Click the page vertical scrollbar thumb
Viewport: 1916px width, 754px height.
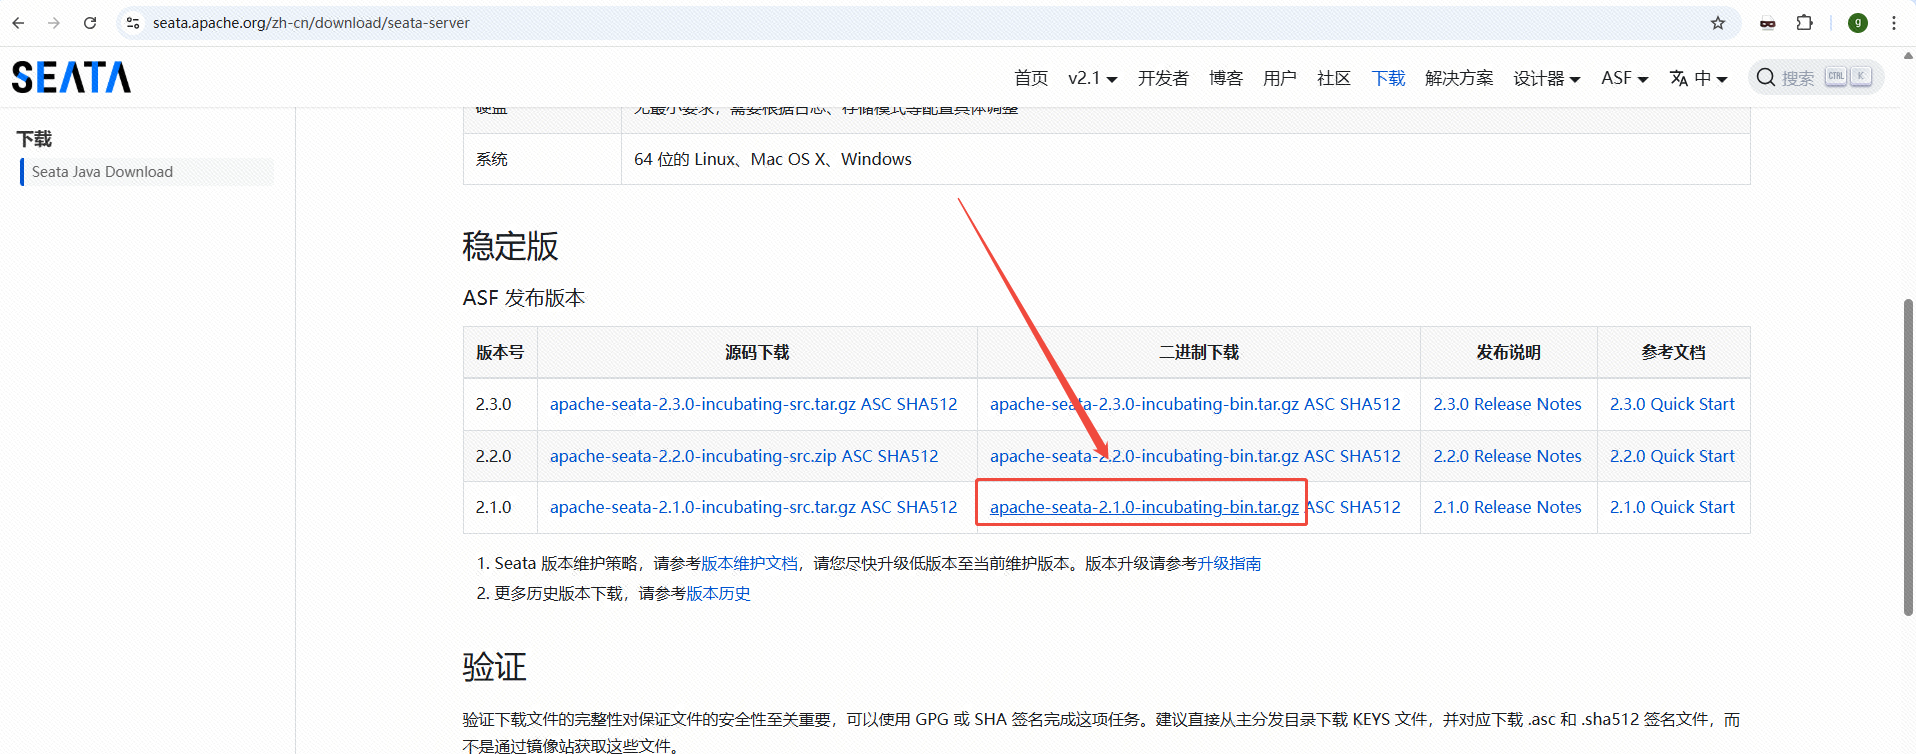(x=1908, y=456)
